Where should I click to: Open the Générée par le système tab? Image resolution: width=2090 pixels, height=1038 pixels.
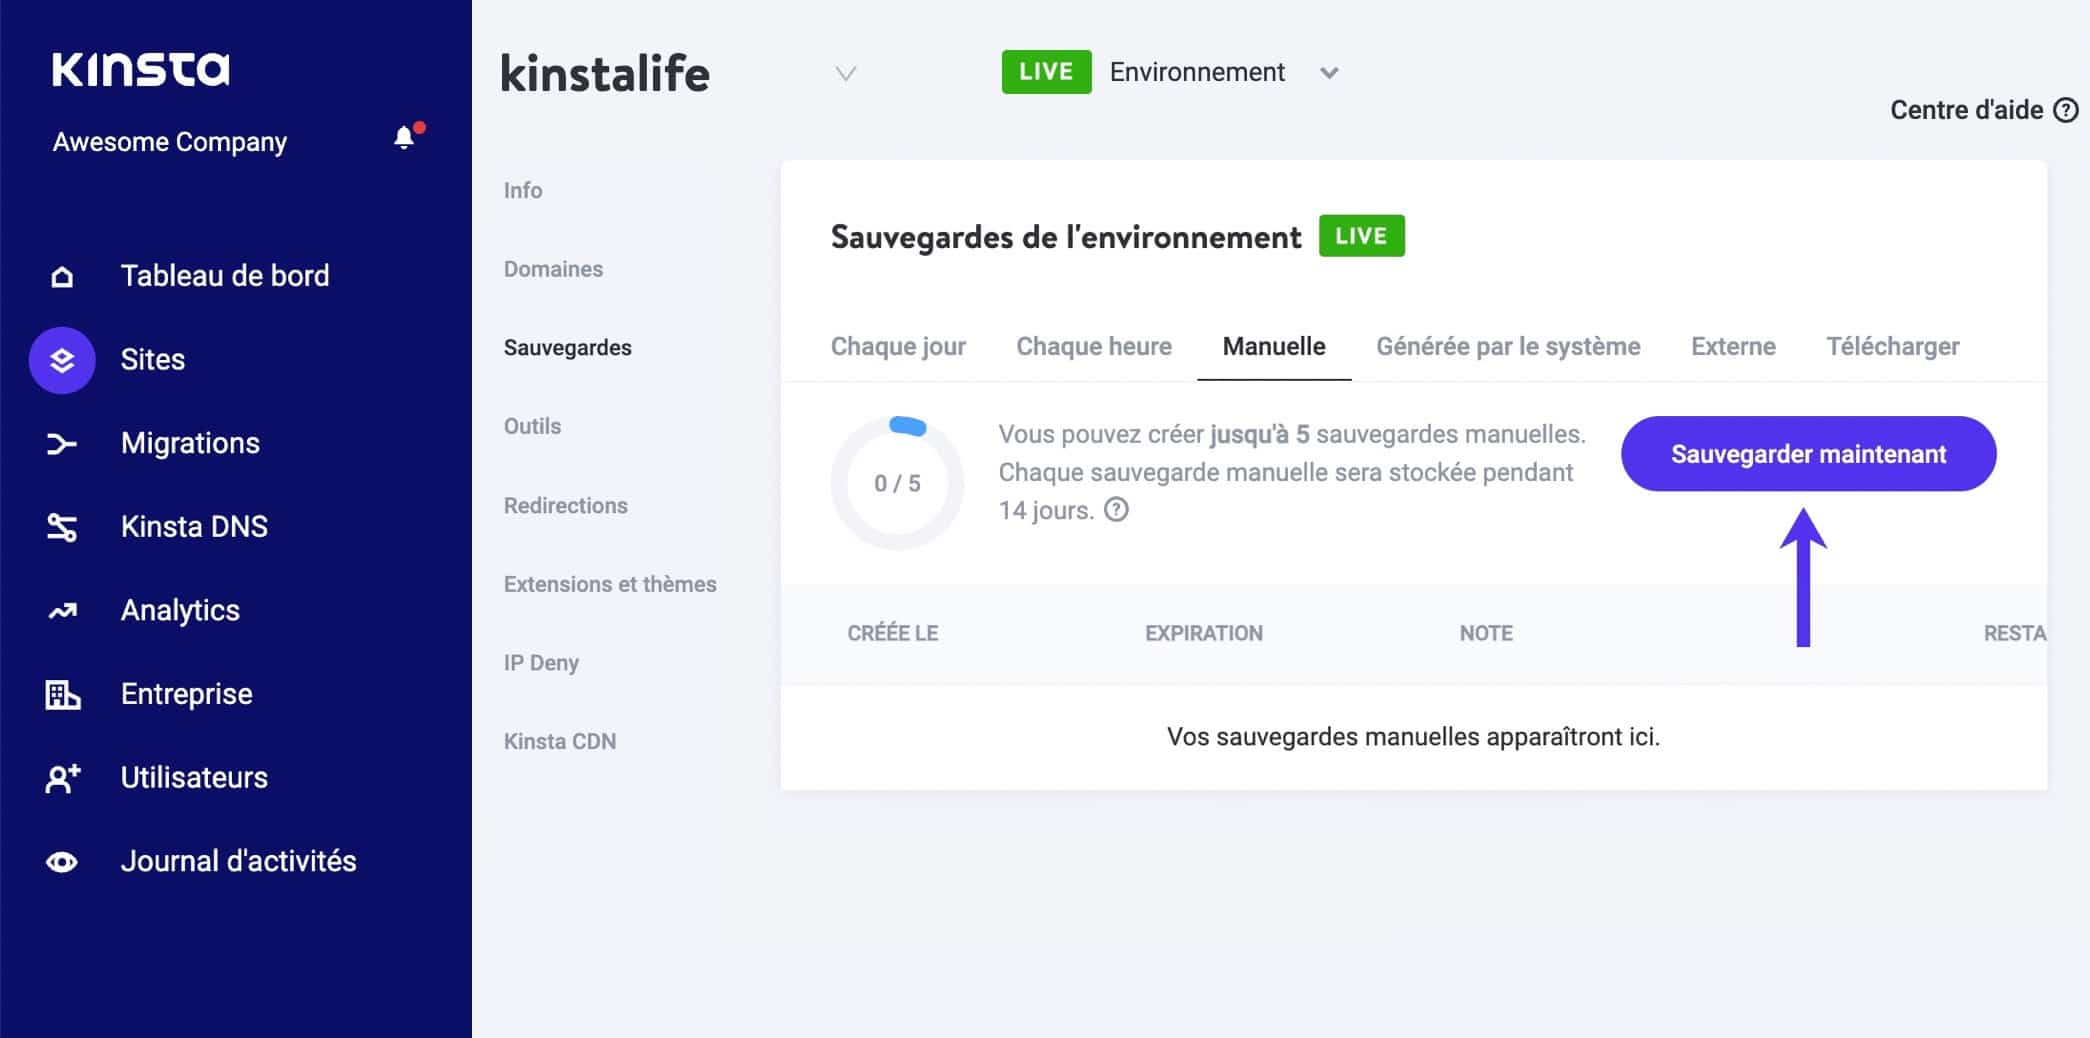[x=1507, y=346]
